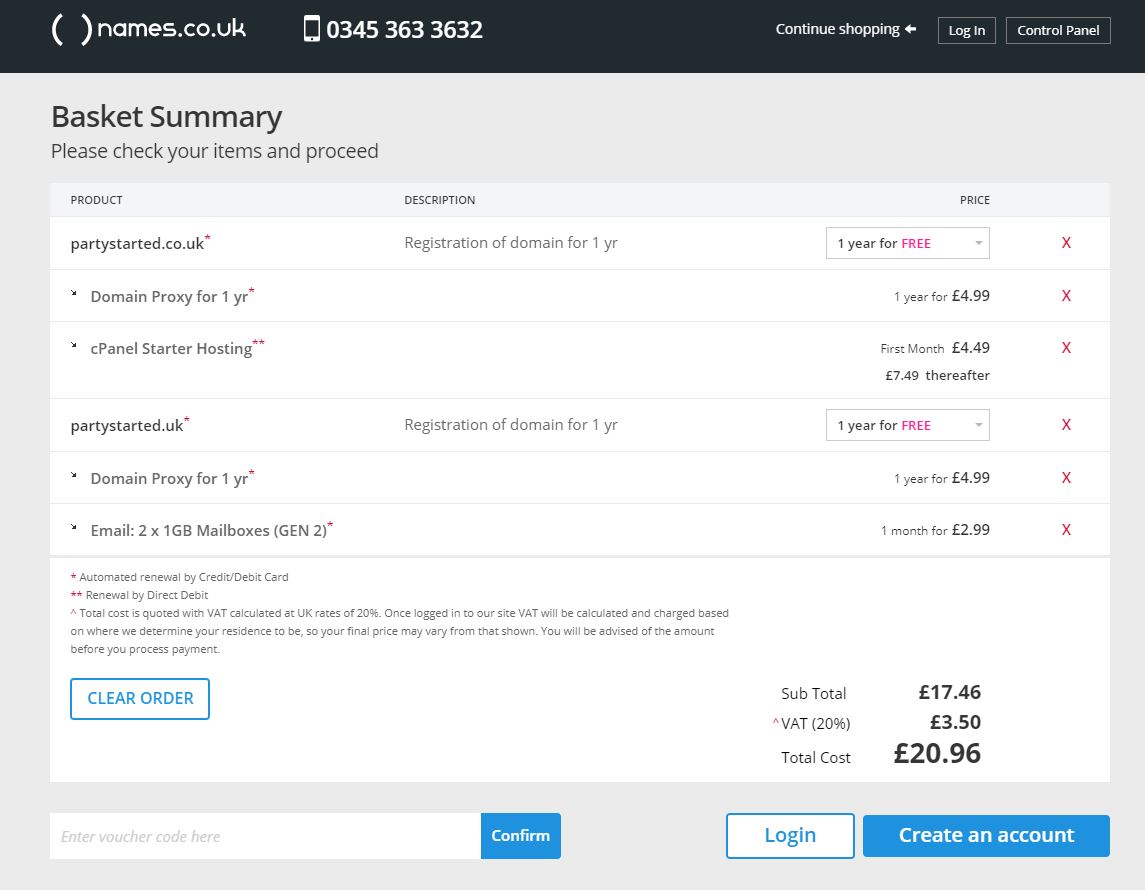This screenshot has width=1145, height=890.
Task: Remove partystarted.uk domain with red X
Action: pos(1066,425)
